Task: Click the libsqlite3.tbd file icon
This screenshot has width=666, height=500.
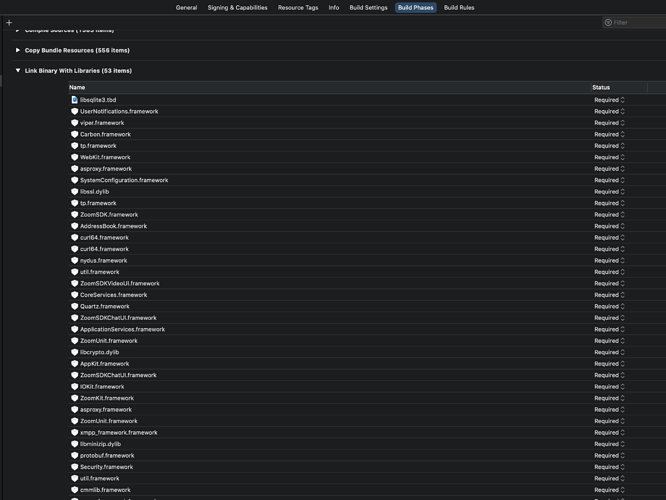Action: point(75,100)
